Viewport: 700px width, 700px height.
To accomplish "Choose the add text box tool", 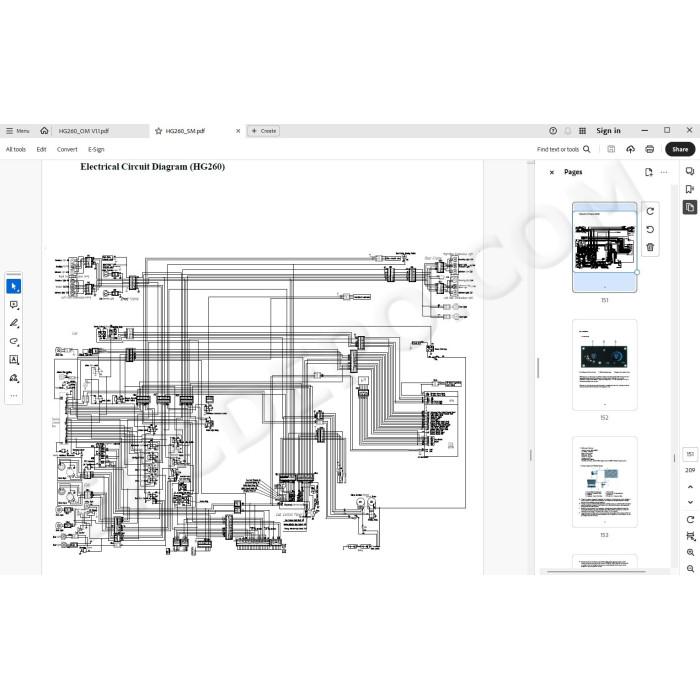I will (x=13, y=359).
